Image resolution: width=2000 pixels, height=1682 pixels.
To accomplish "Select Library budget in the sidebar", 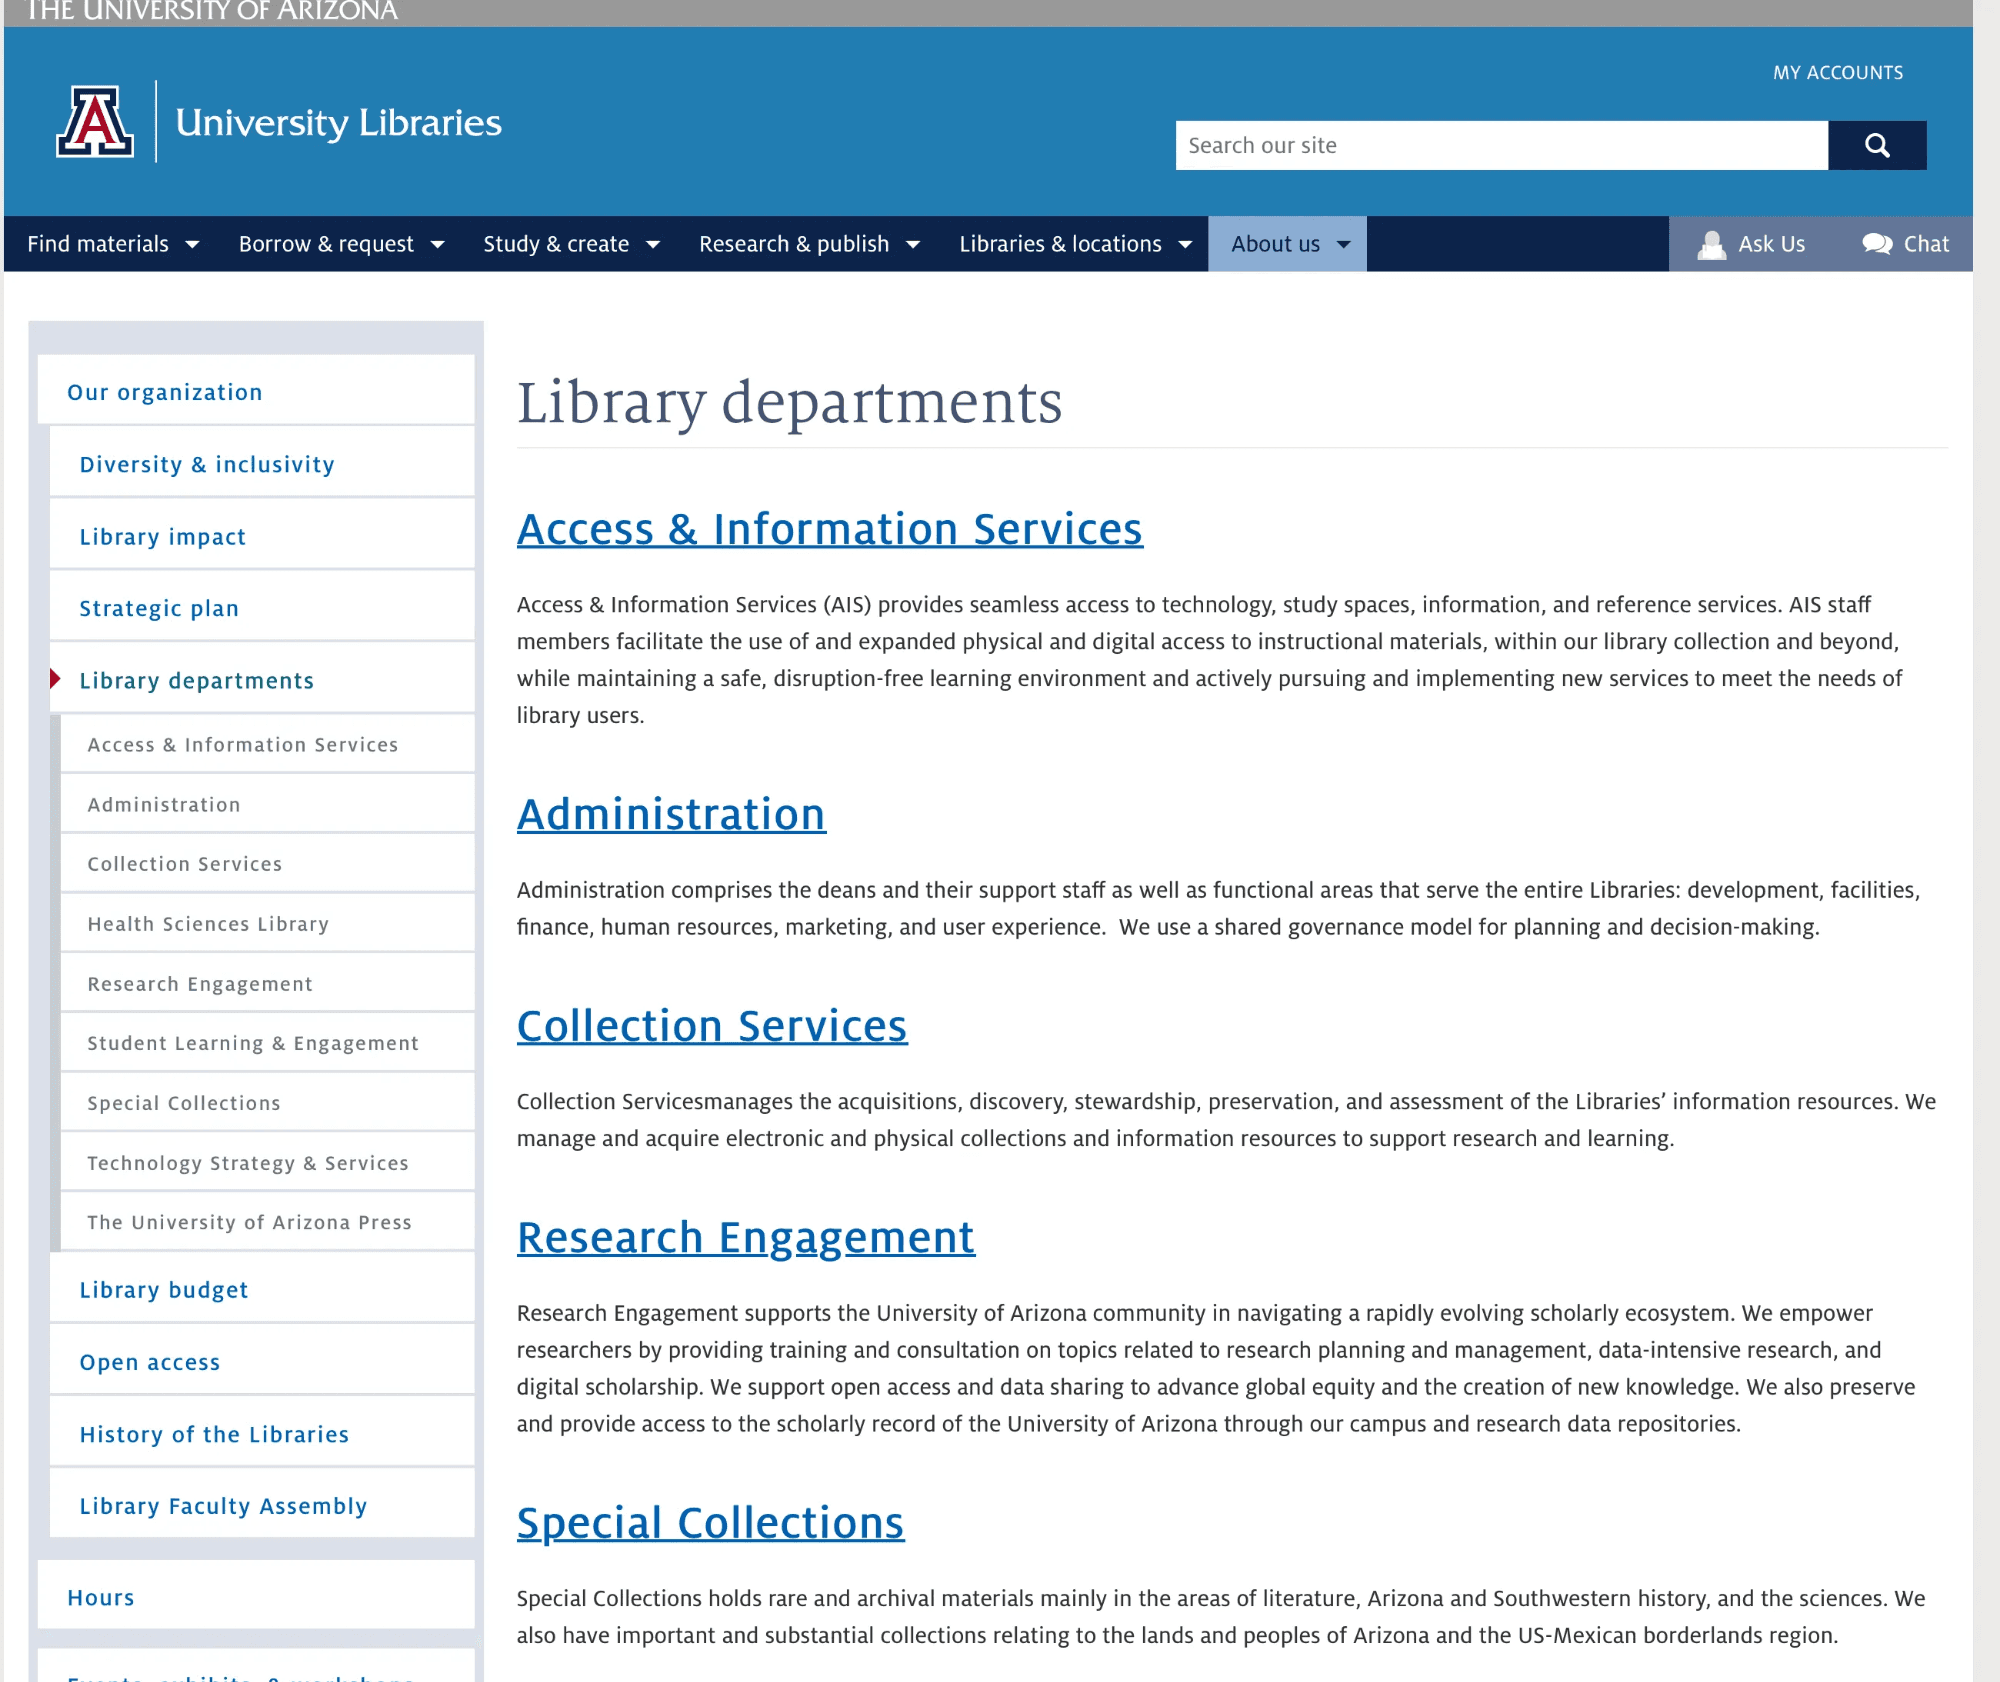I will [x=262, y=1289].
